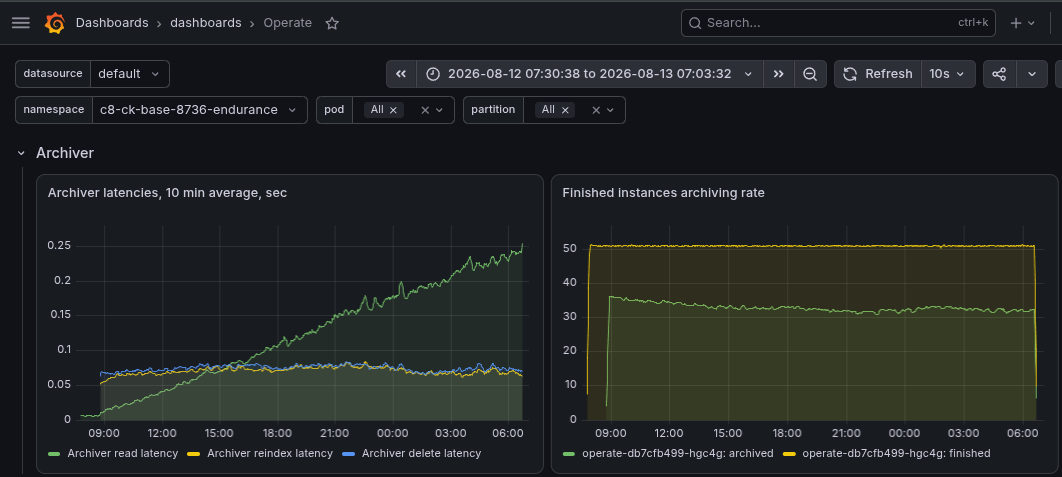Click the clock icon in time picker
This screenshot has width=1062, height=477.
tap(433, 74)
